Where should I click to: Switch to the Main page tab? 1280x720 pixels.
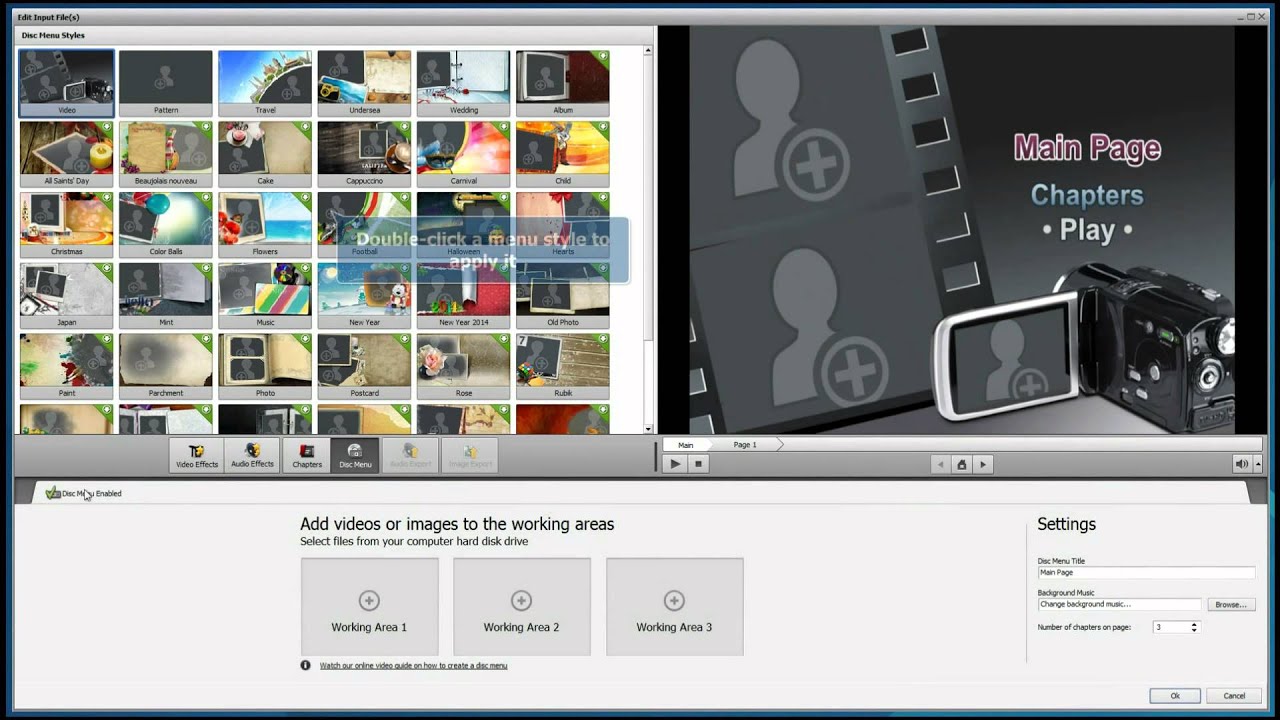686,445
